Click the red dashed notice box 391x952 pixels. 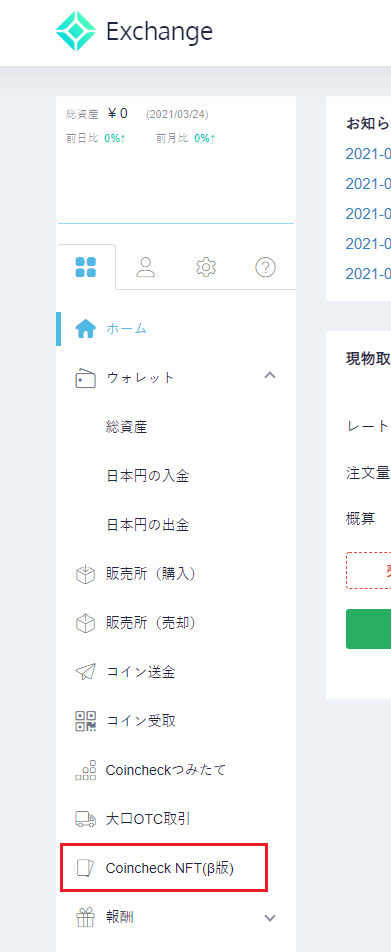[x=369, y=570]
